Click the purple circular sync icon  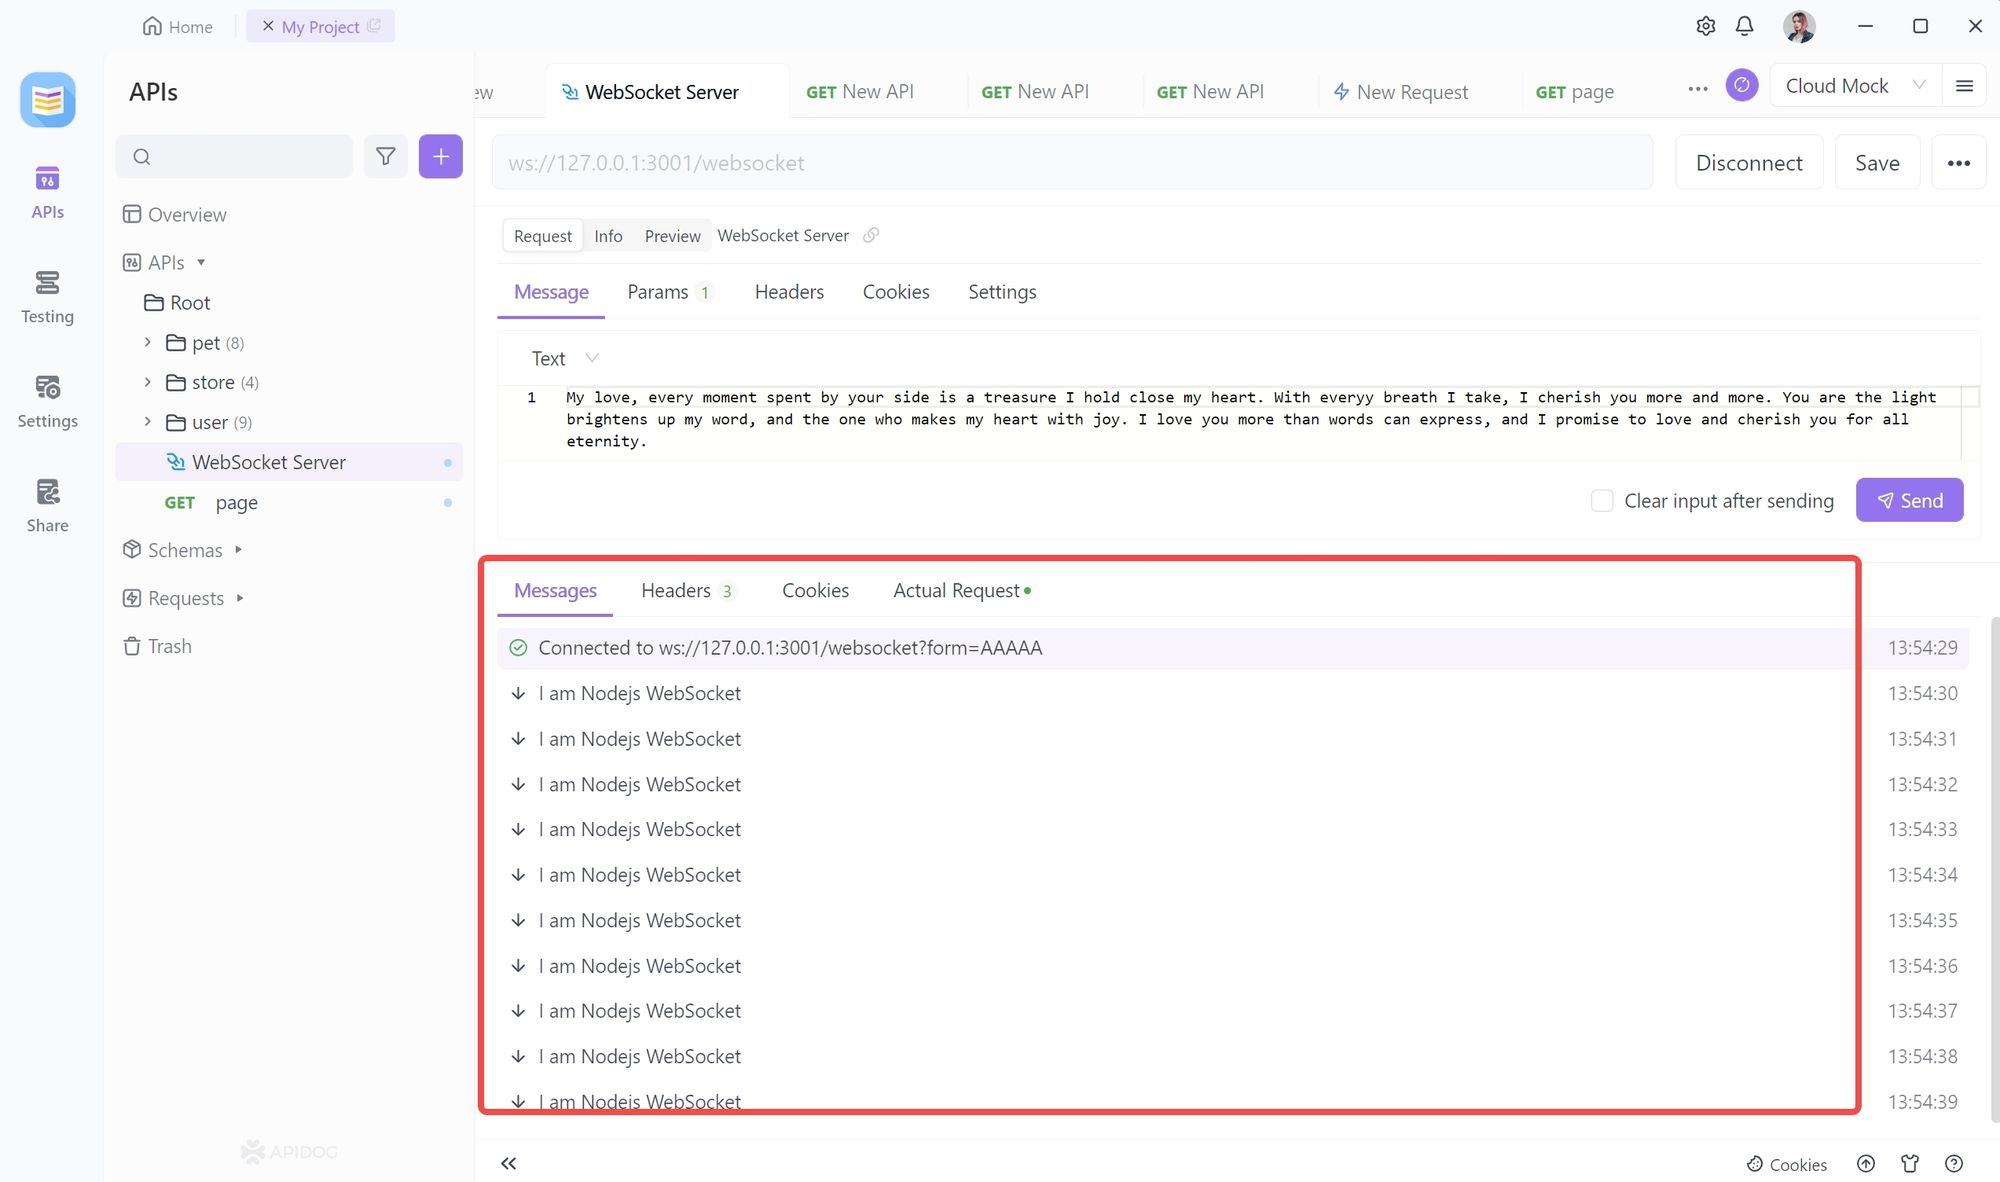(x=1741, y=86)
